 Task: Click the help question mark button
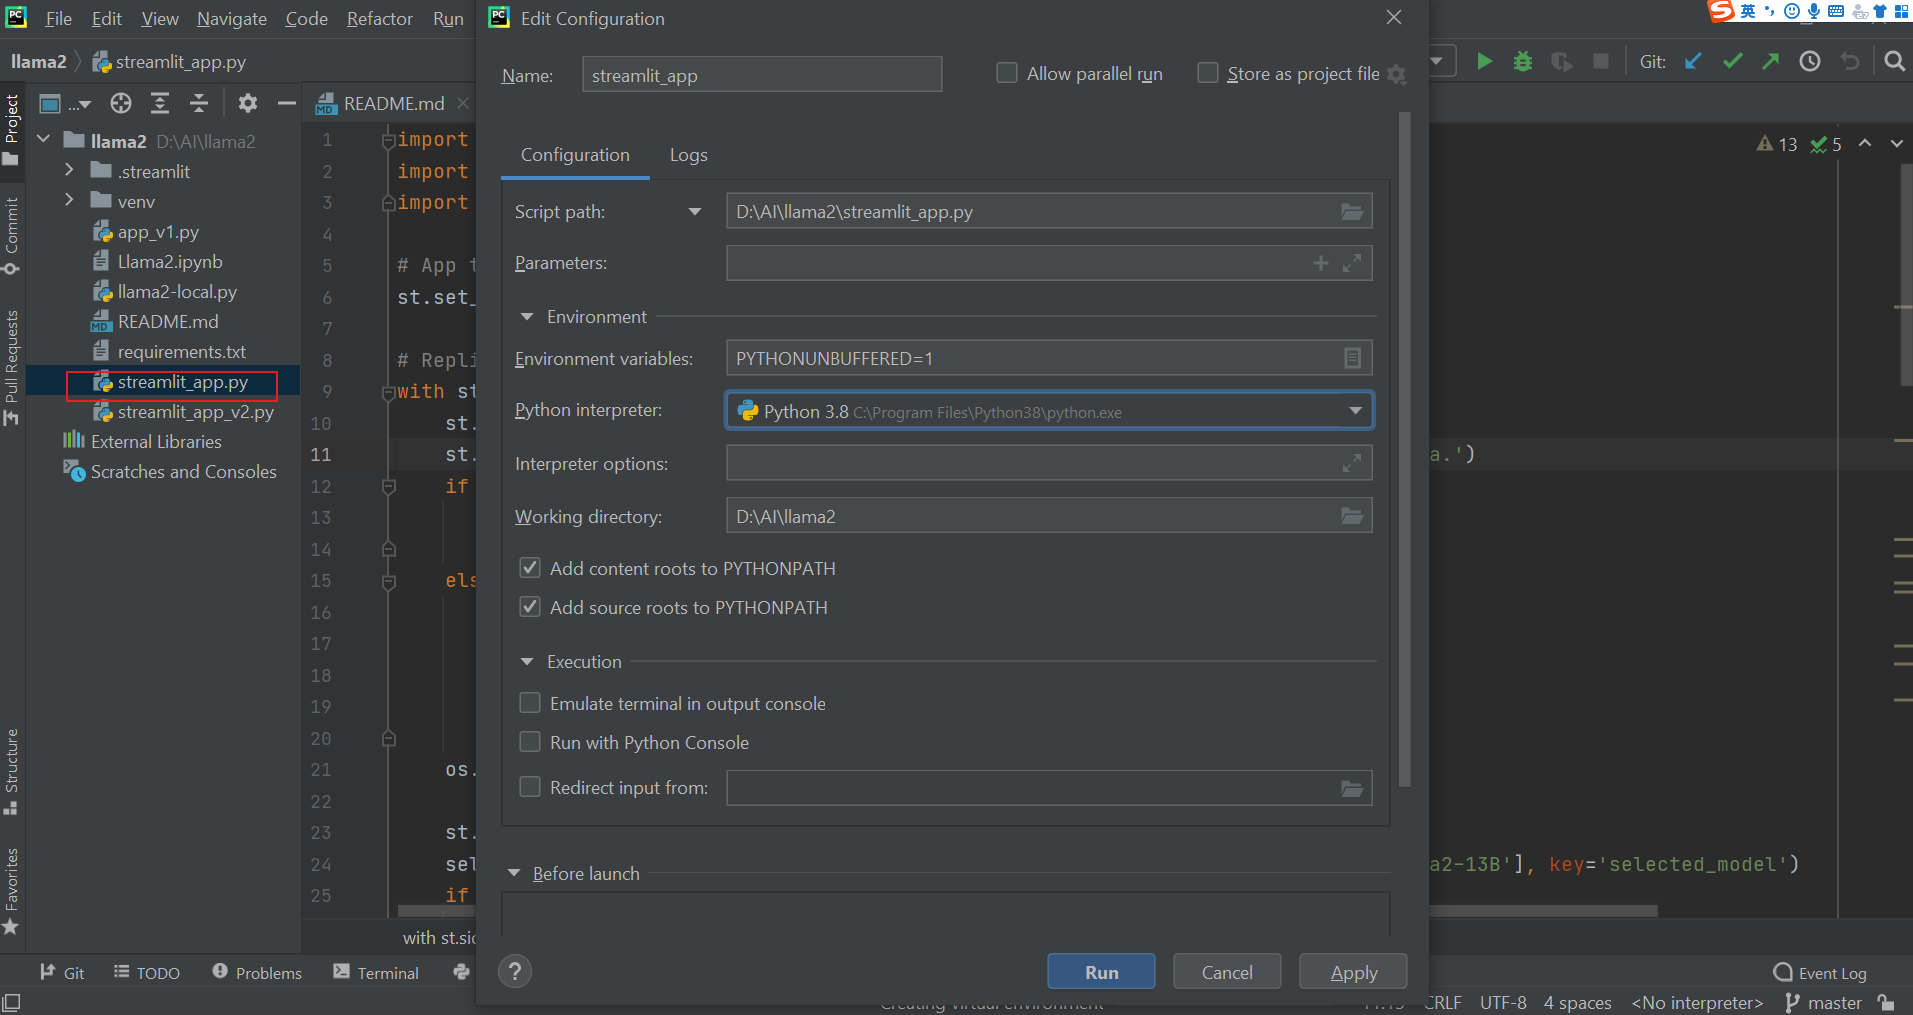(x=515, y=971)
